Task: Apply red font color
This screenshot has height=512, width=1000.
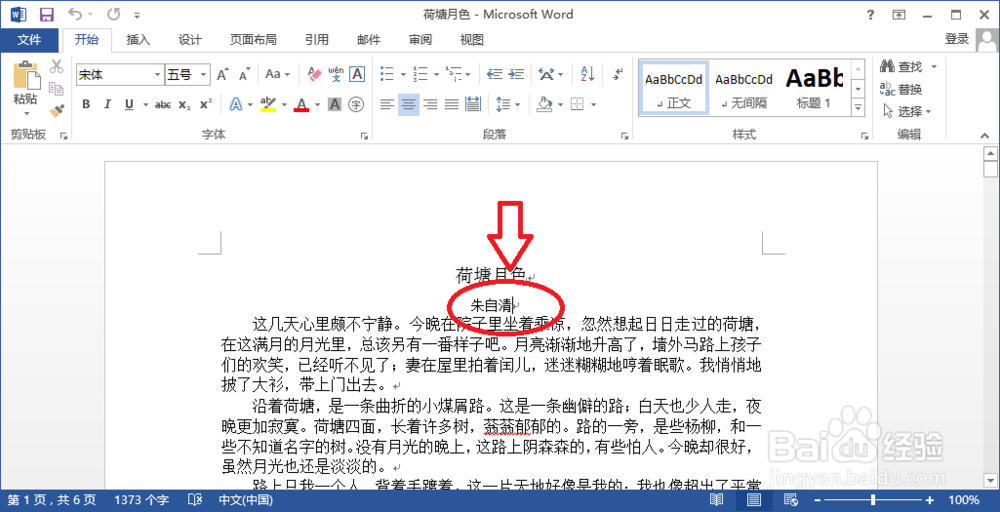Action: (x=302, y=105)
